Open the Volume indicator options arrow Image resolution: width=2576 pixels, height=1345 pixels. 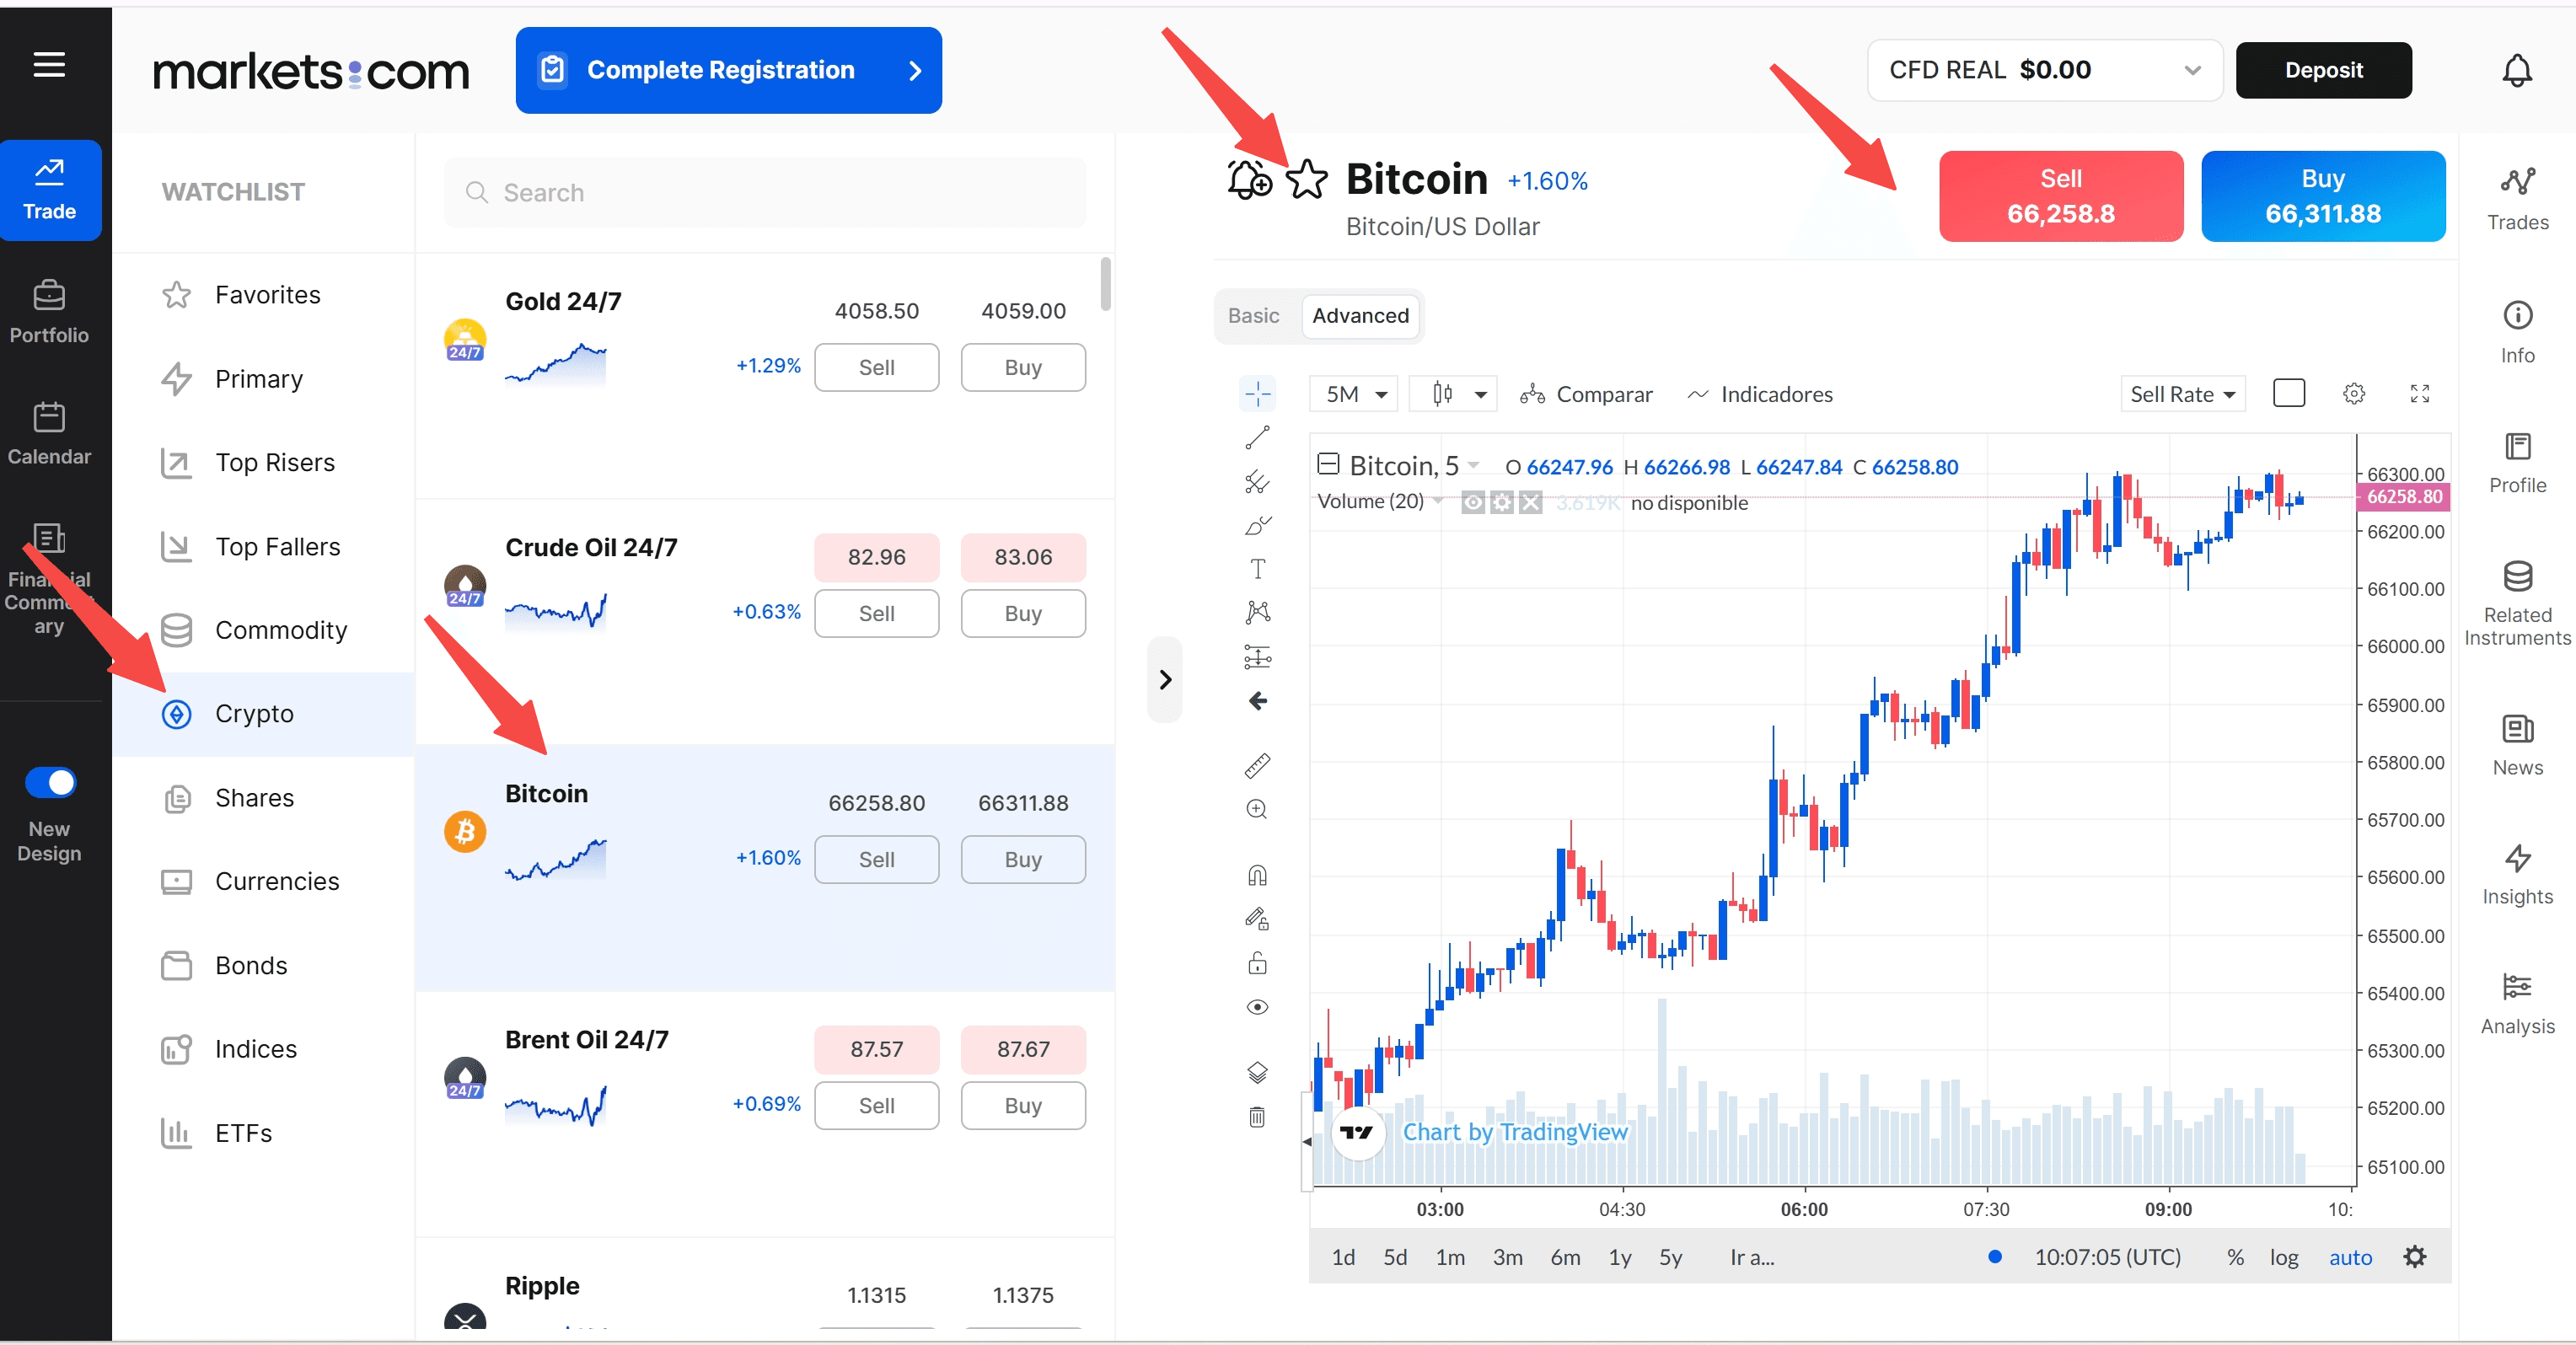click(x=1439, y=501)
